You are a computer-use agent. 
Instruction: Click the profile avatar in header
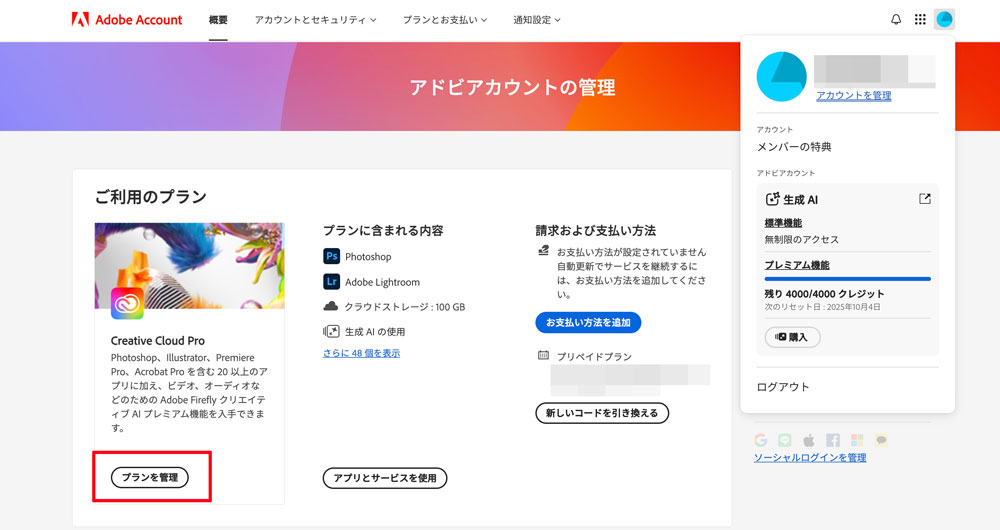click(944, 19)
